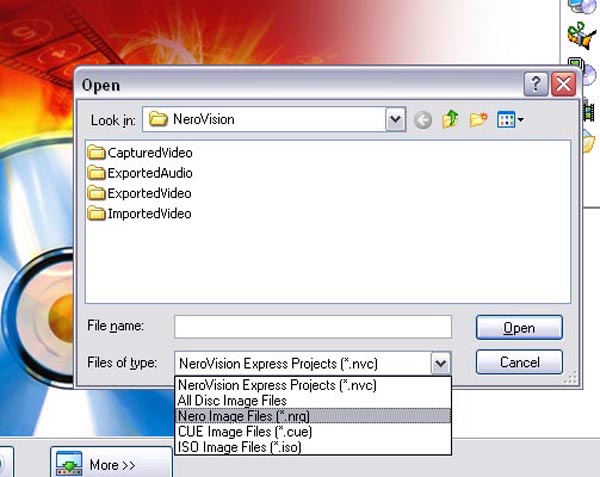
Task: Close the Open dialog
Action: pos(564,84)
